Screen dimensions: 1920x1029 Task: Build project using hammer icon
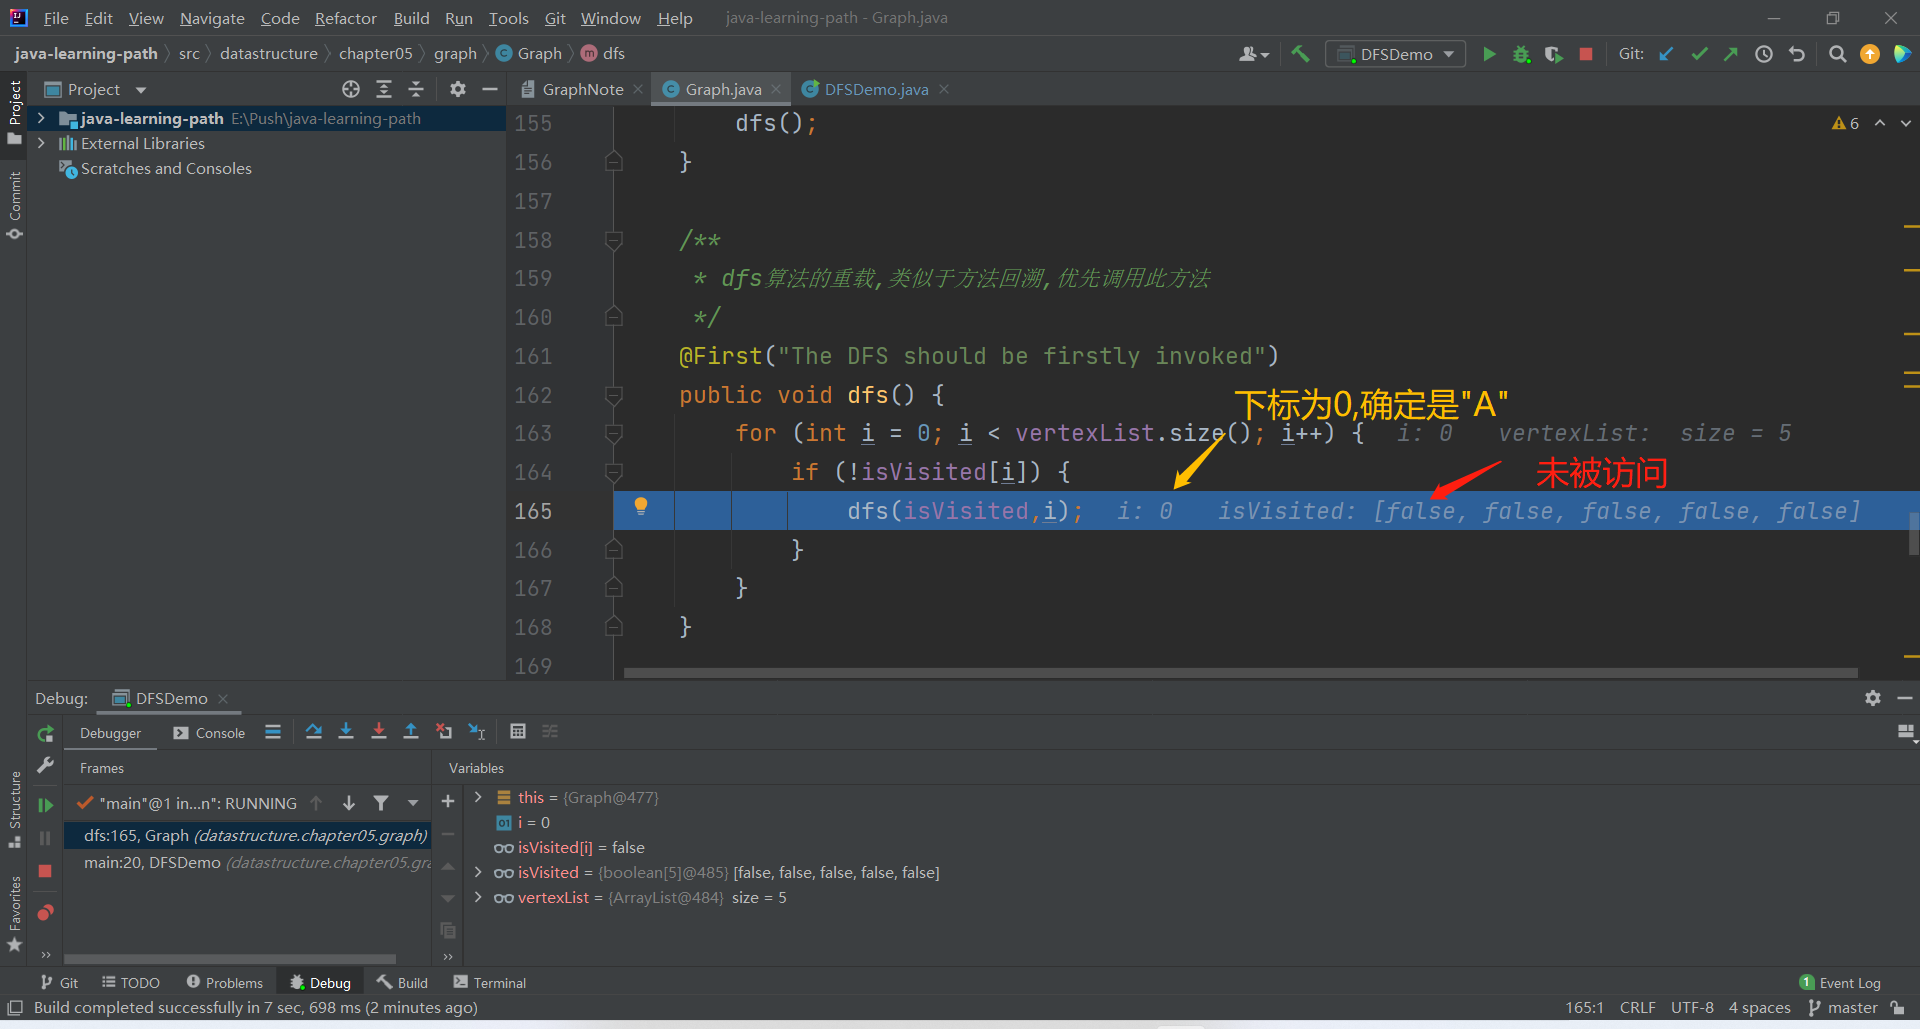(1300, 54)
